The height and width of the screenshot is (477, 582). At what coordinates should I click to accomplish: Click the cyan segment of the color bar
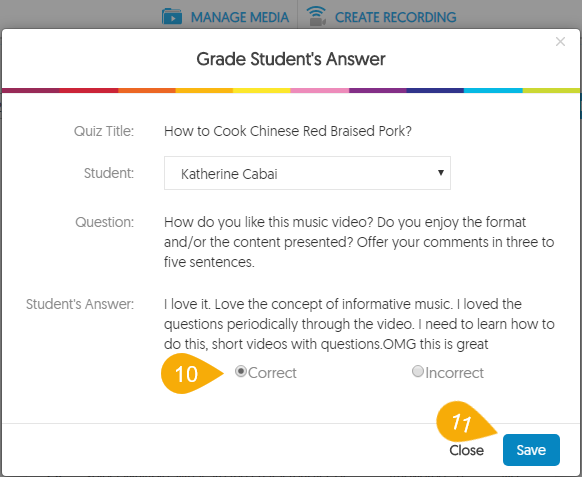pyautogui.click(x=493, y=90)
